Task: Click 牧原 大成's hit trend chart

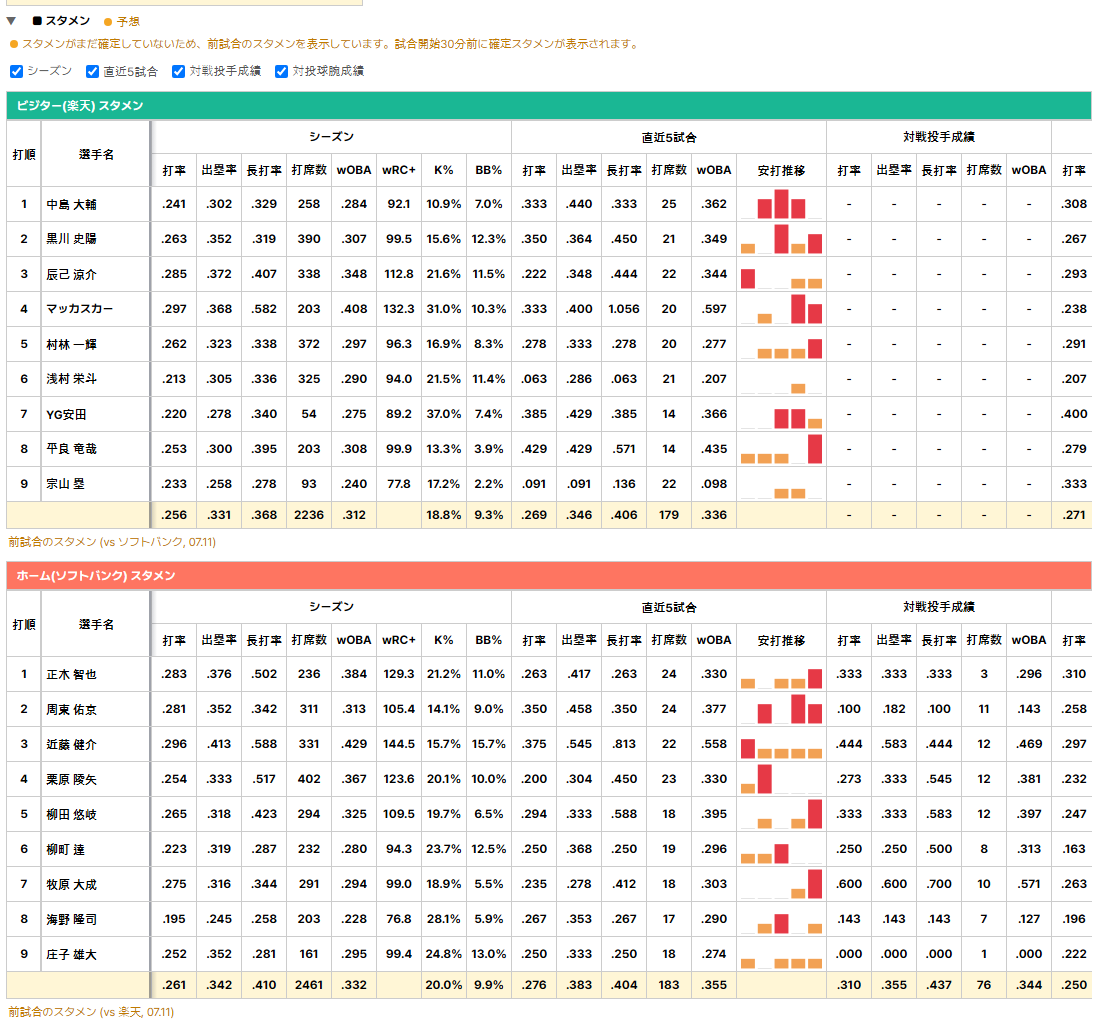Action: pos(781,884)
